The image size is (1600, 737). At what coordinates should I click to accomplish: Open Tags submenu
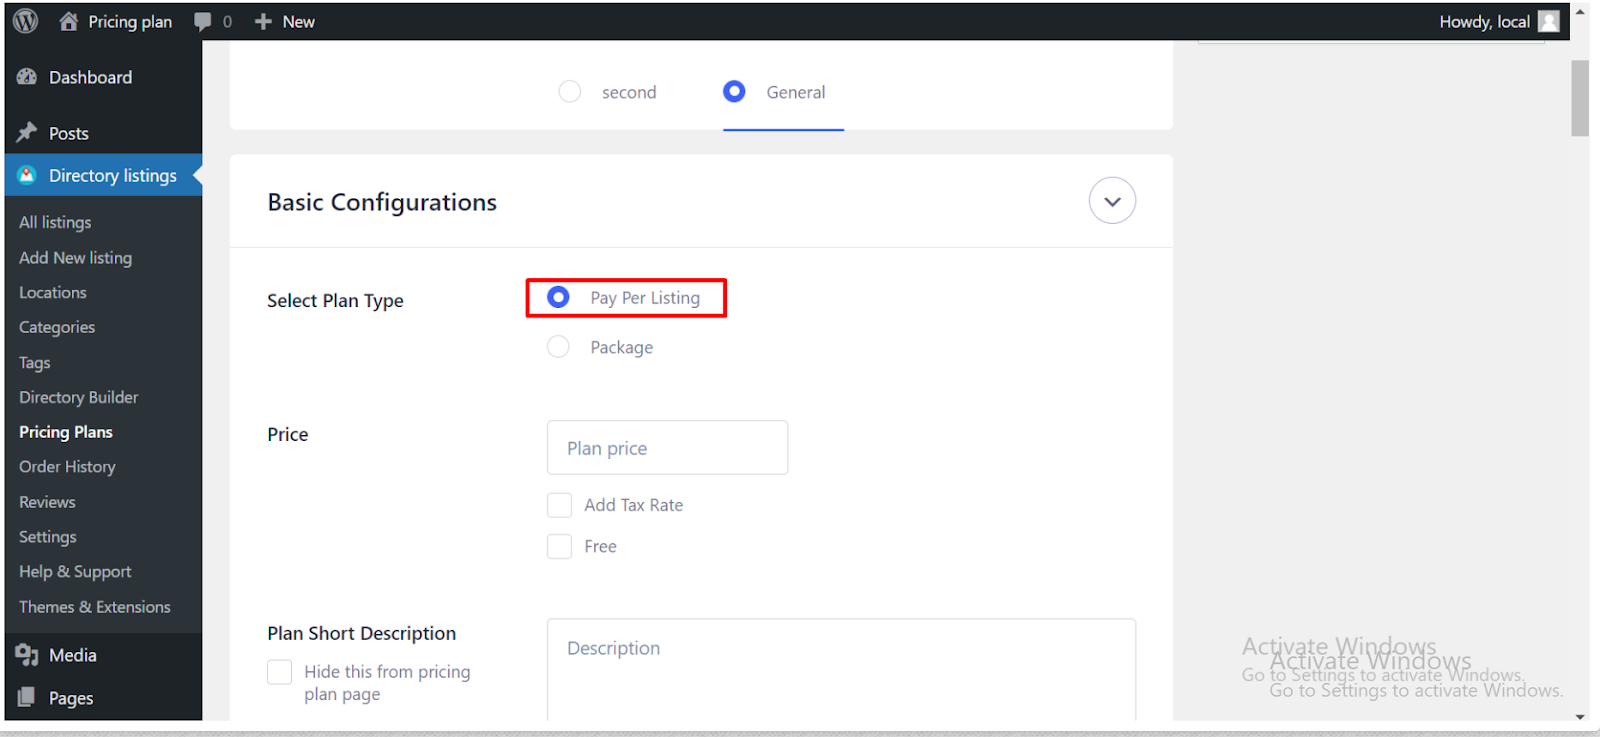pyautogui.click(x=34, y=362)
